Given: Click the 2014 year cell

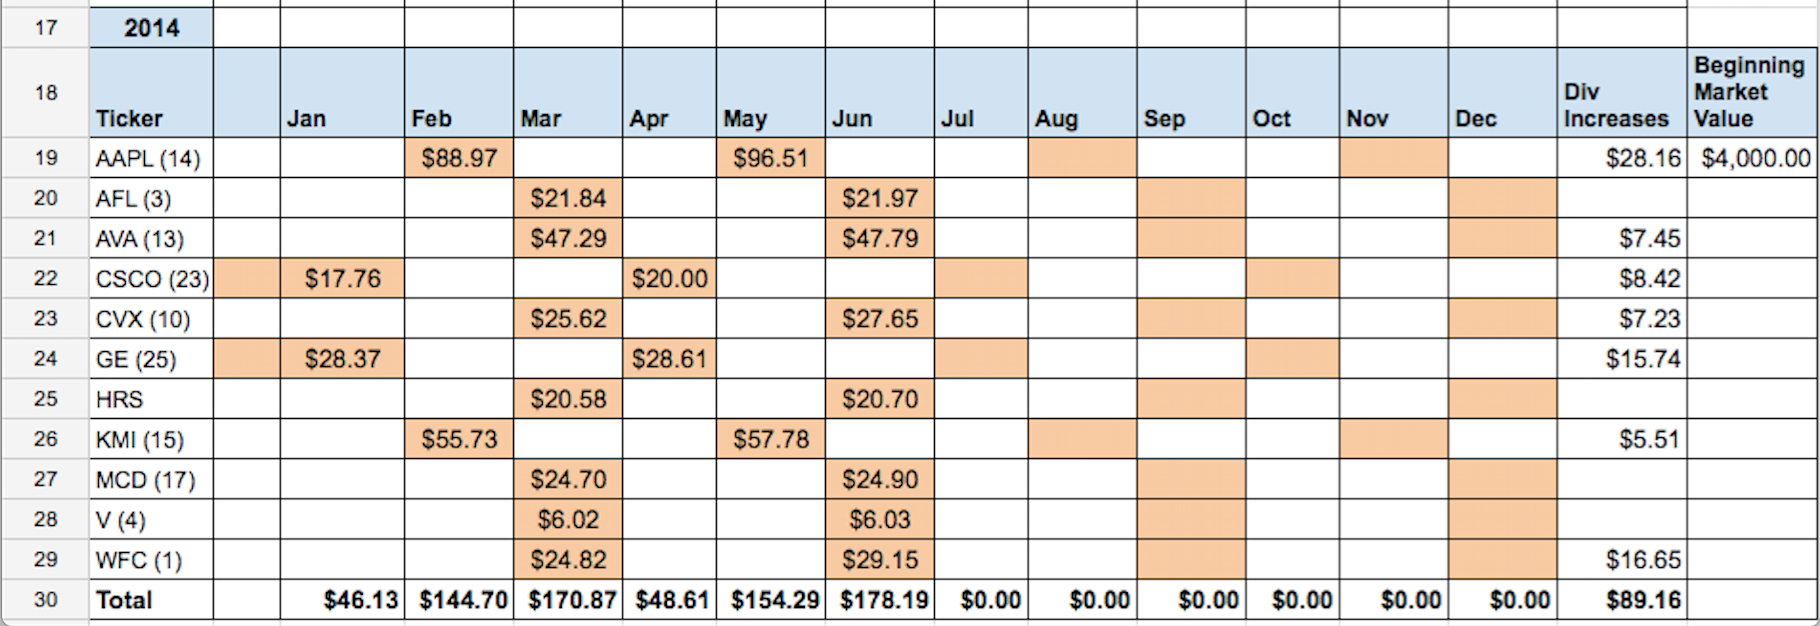Looking at the screenshot, I should (151, 28).
